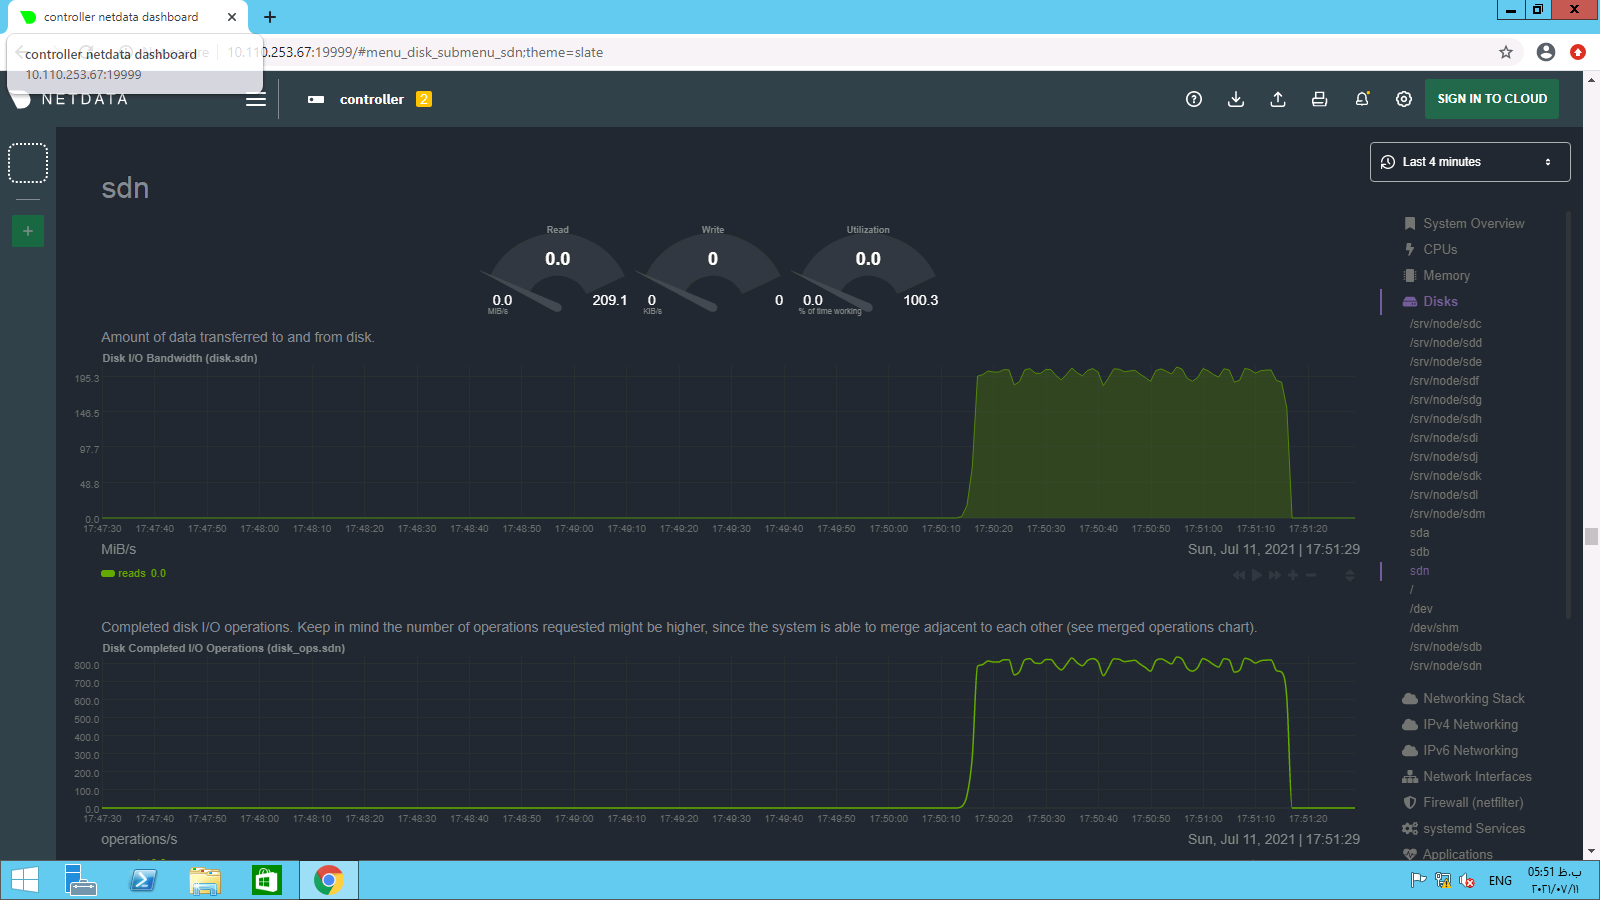Open the alarms bell icon

1362,99
